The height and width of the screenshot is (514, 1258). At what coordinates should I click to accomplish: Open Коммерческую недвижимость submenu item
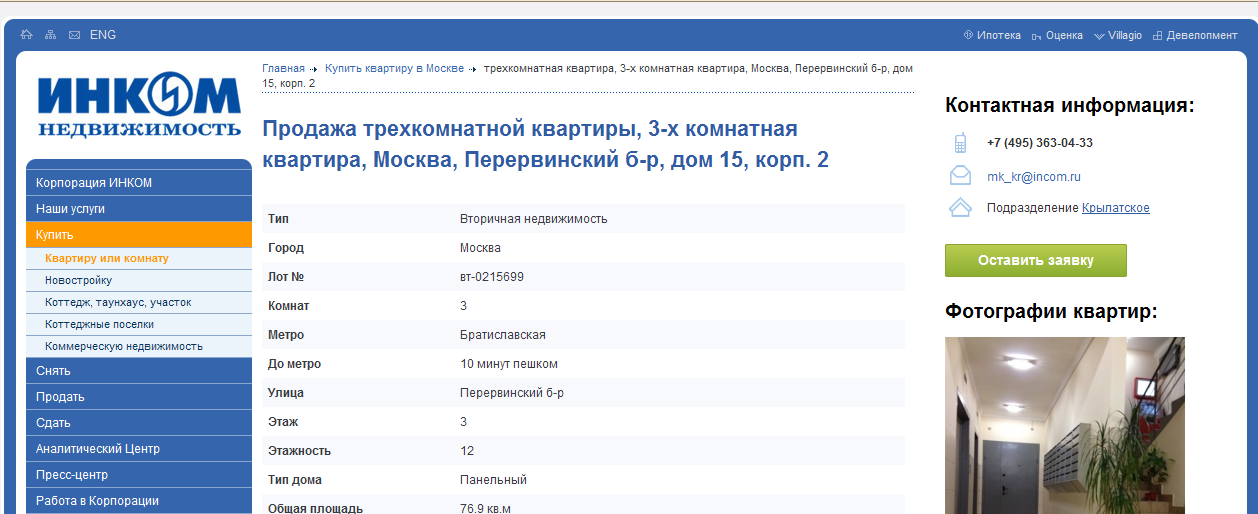tap(139, 346)
